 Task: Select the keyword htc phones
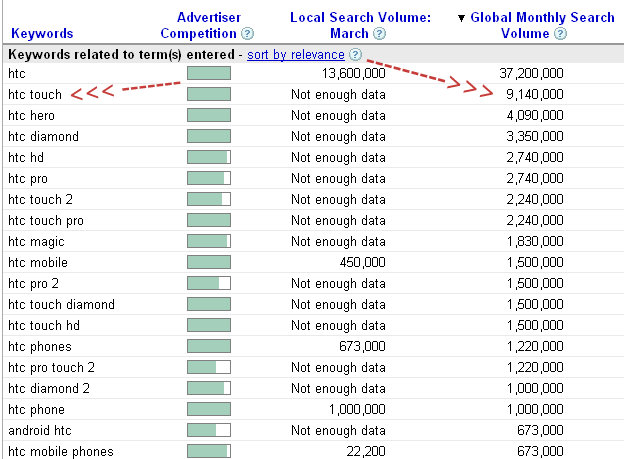[40, 347]
